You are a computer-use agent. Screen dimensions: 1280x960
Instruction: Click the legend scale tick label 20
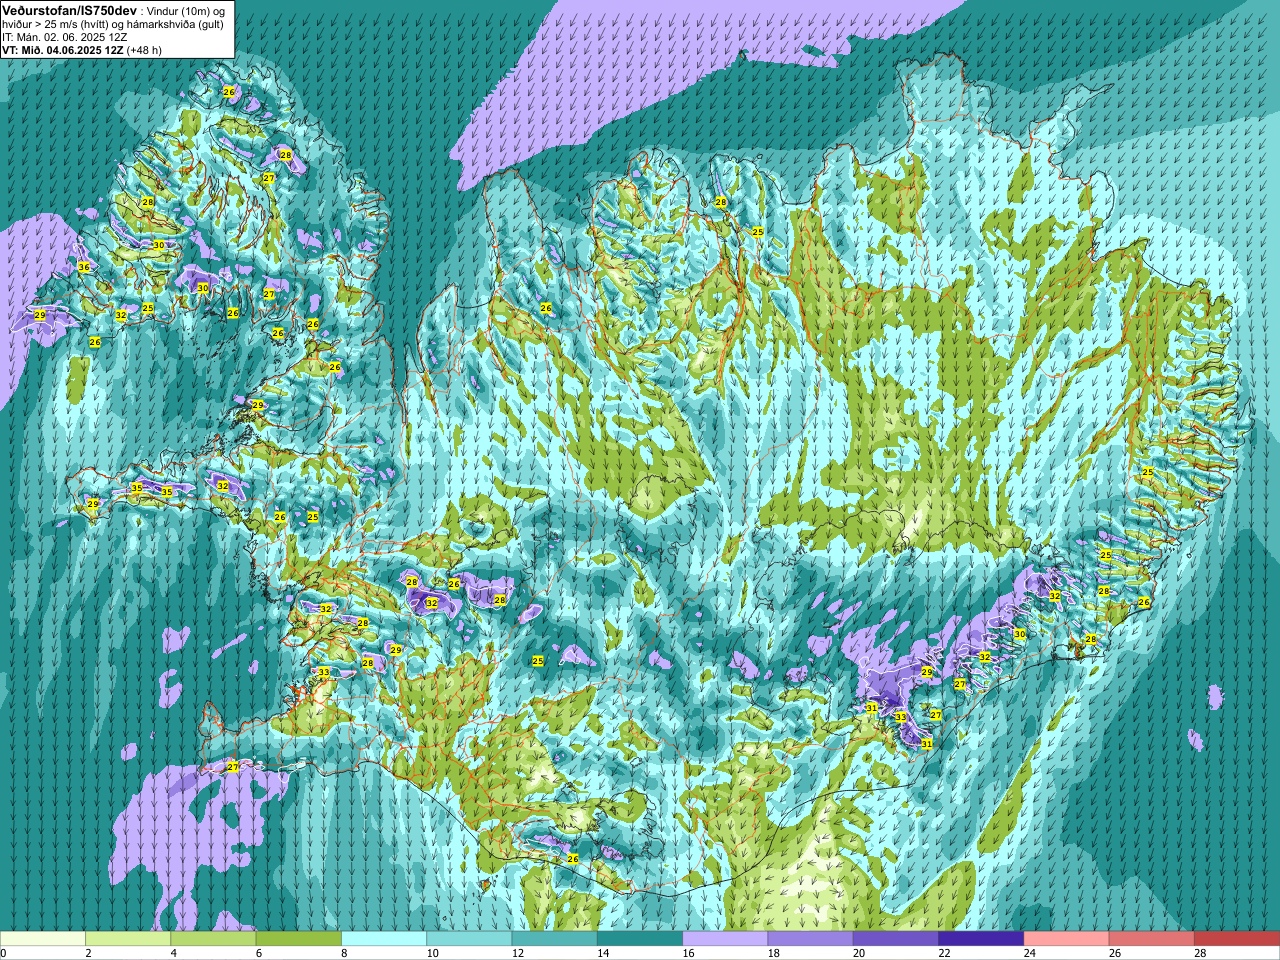[859, 953]
